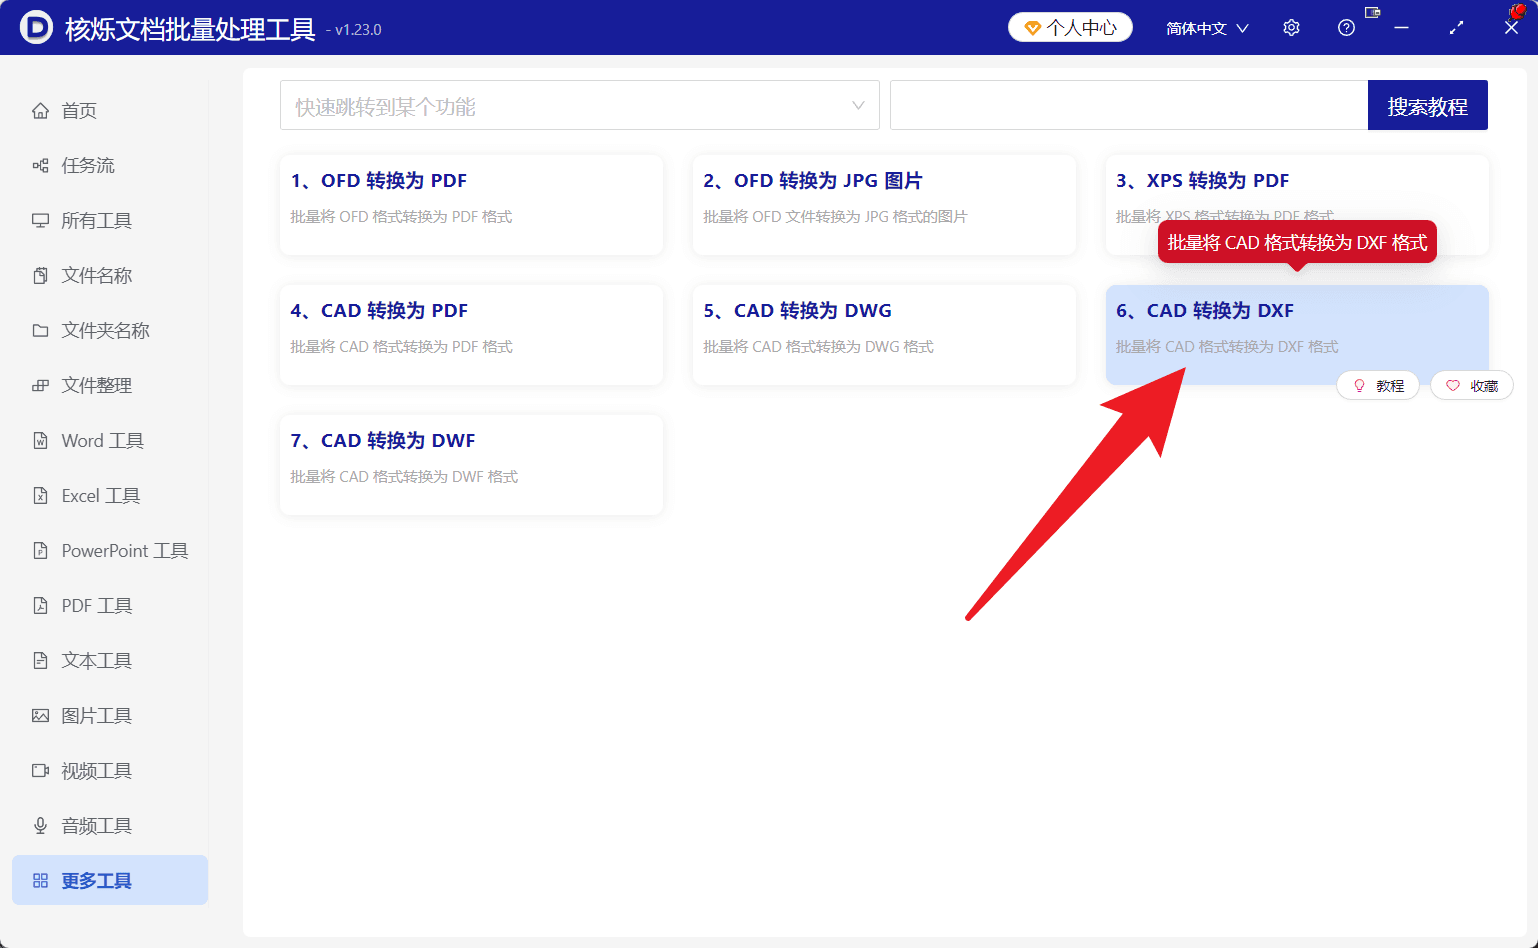Image resolution: width=1538 pixels, height=948 pixels.
Task: Click the organize icon beside 文件整理
Action: 40,385
